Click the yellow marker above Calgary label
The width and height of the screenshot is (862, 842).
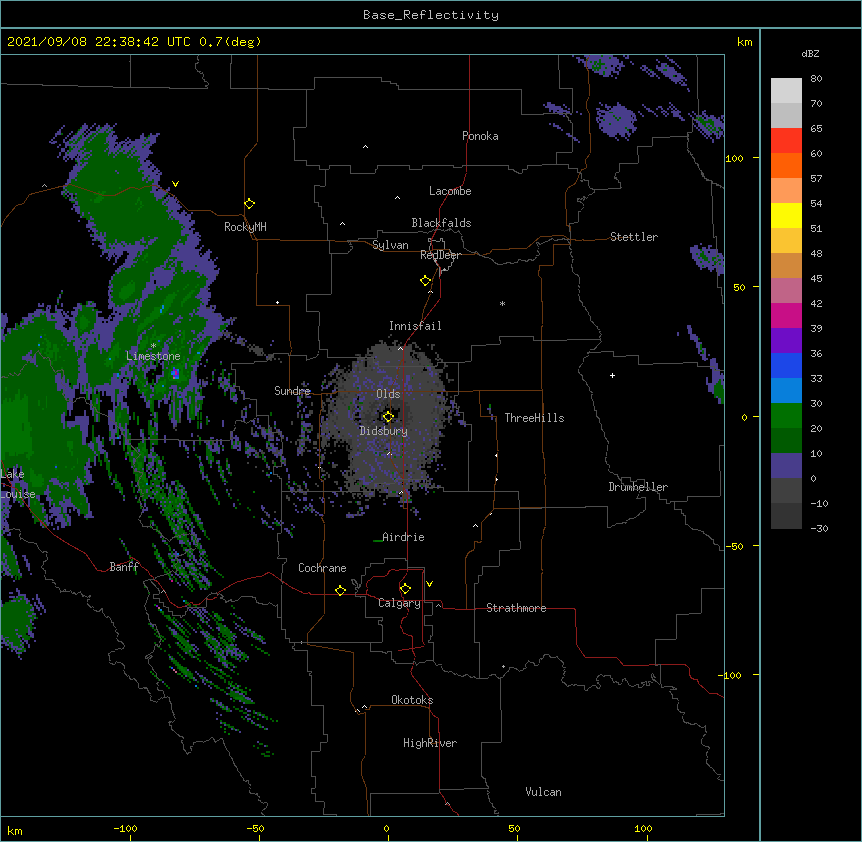tap(405, 589)
